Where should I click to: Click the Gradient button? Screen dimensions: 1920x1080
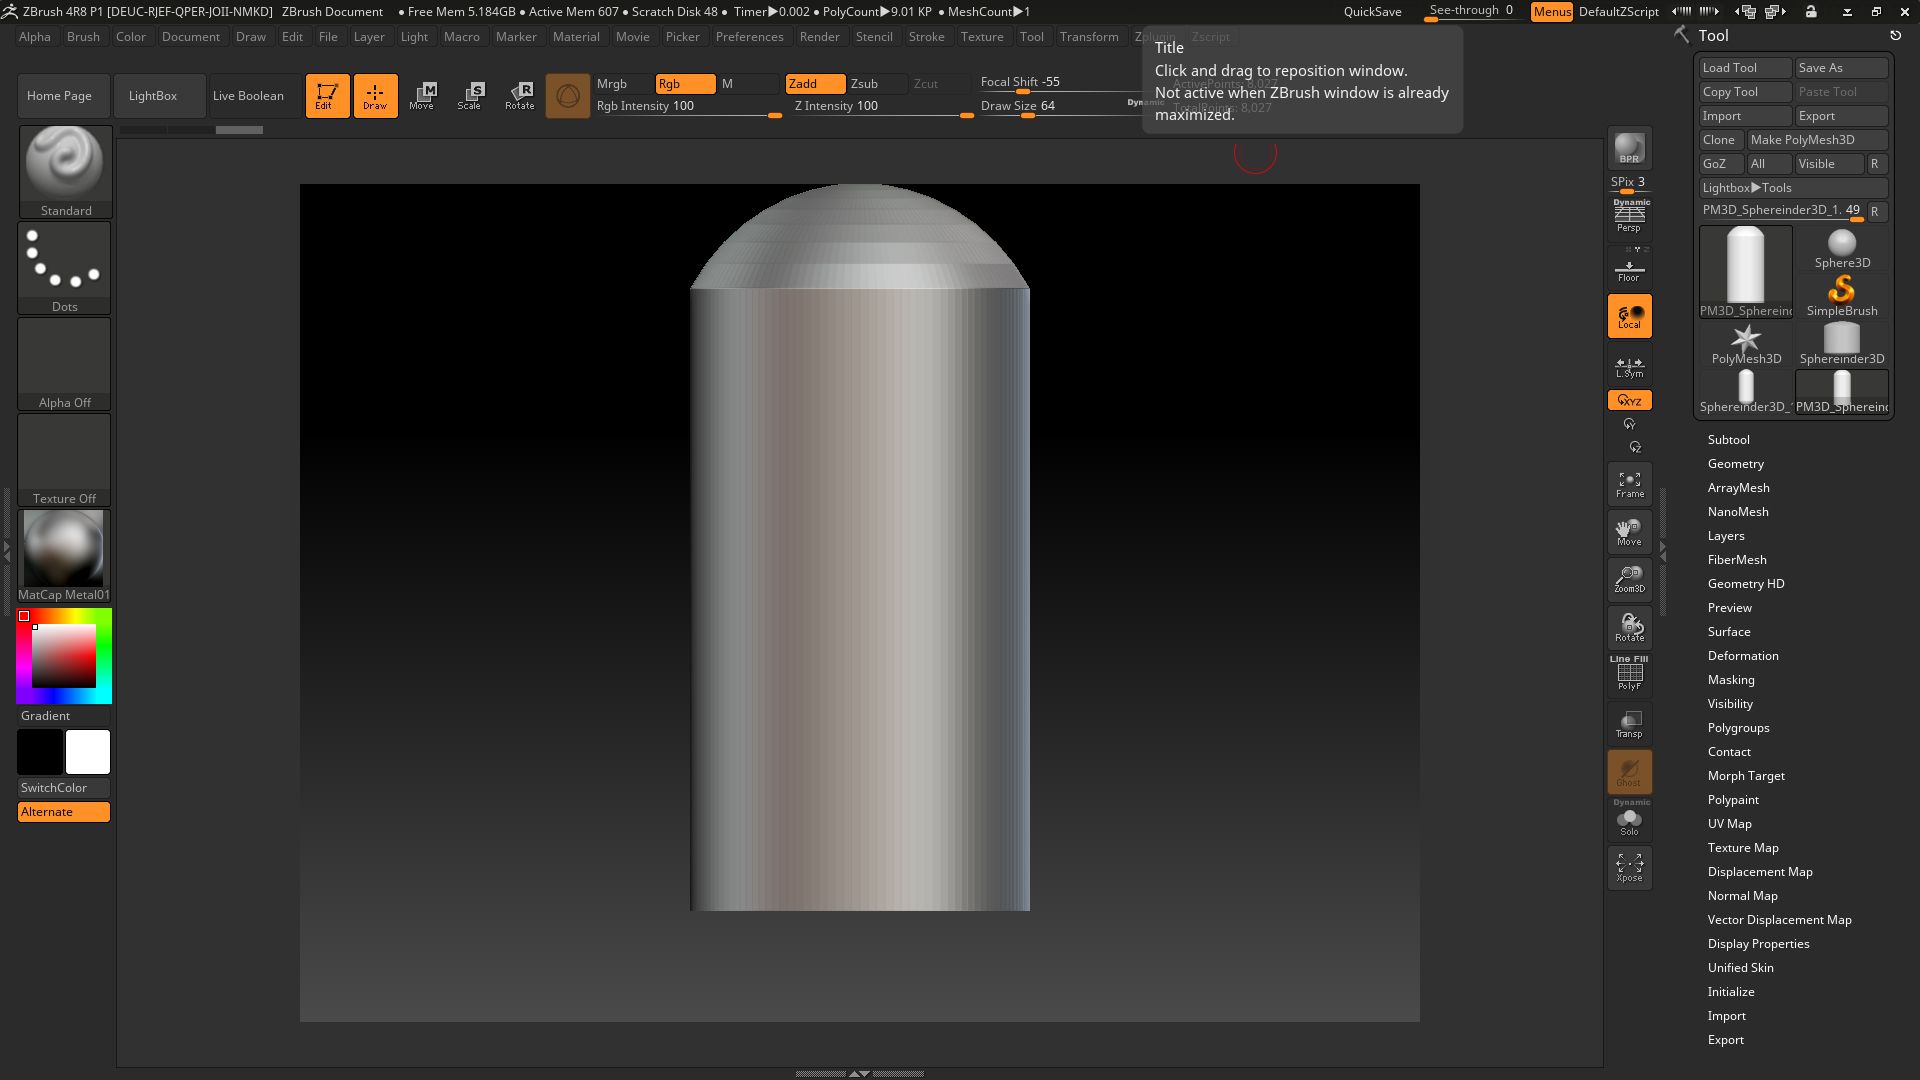[x=64, y=716]
